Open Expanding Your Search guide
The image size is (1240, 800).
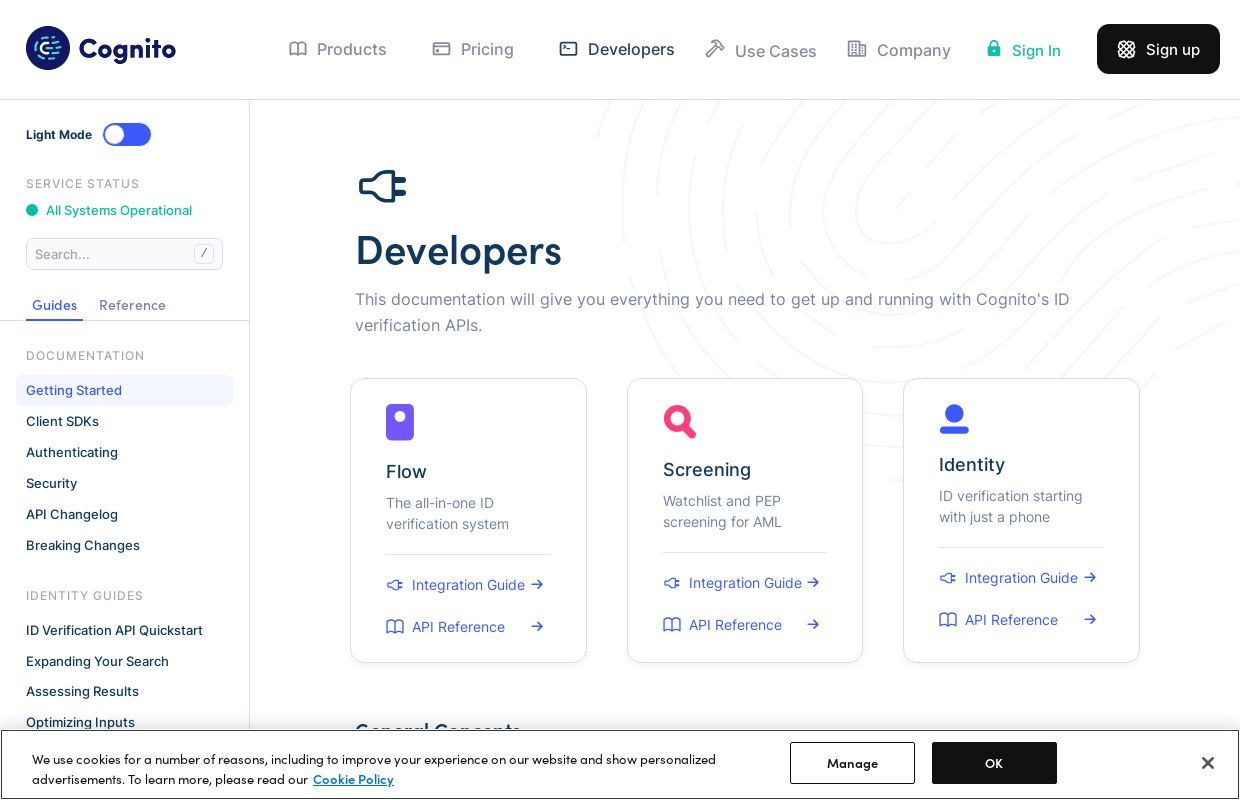[x=97, y=661]
